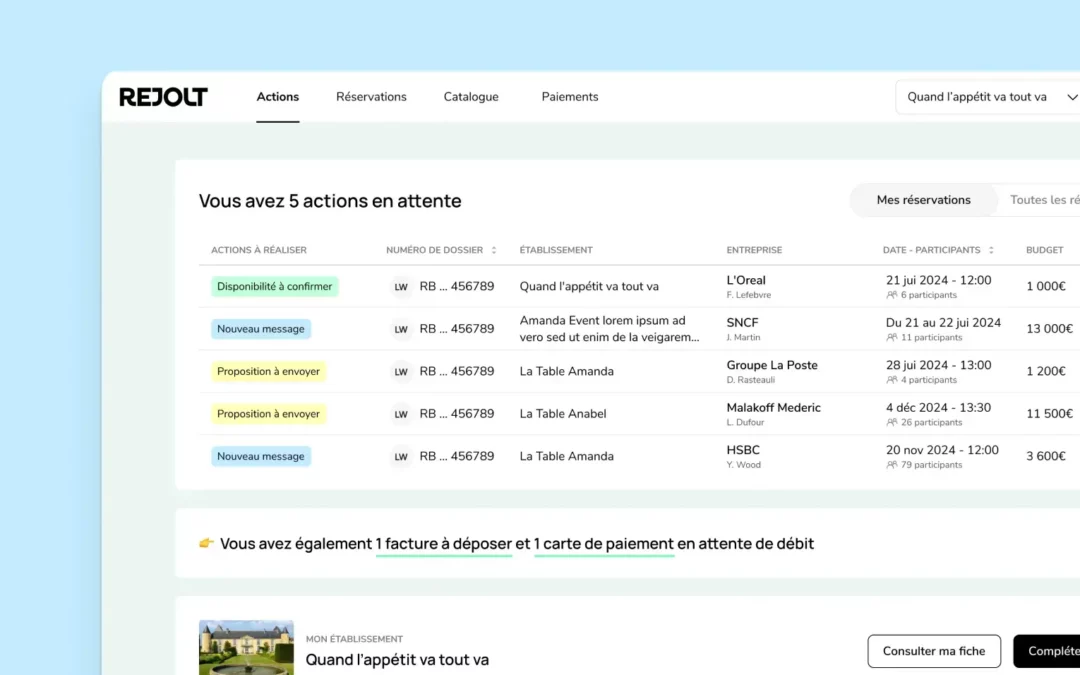Click contact name D. Rasteauli
The image size is (1080, 675).
tap(750, 380)
